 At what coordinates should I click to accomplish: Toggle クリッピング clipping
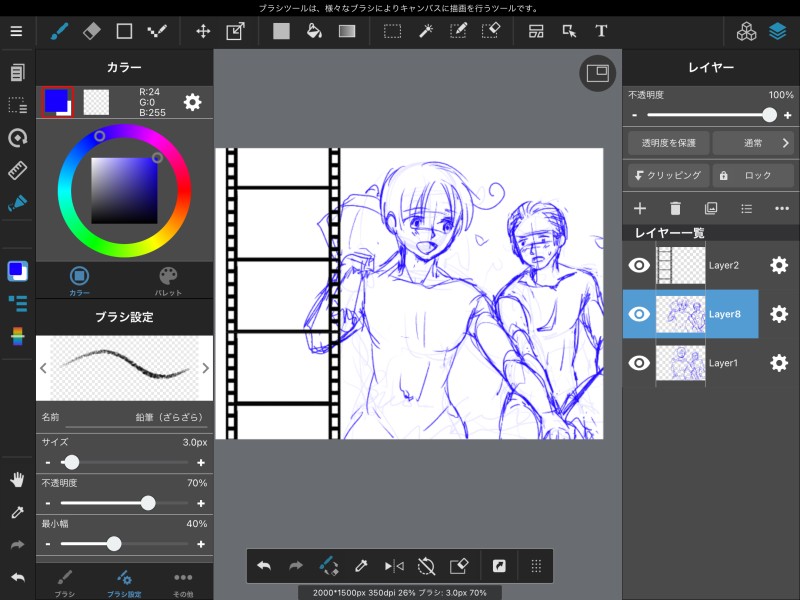coord(668,175)
